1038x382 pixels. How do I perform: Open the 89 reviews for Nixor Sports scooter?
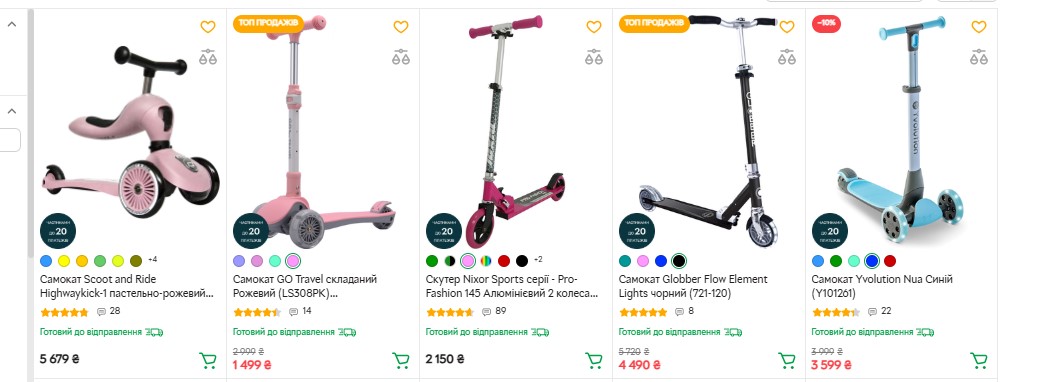494,311
